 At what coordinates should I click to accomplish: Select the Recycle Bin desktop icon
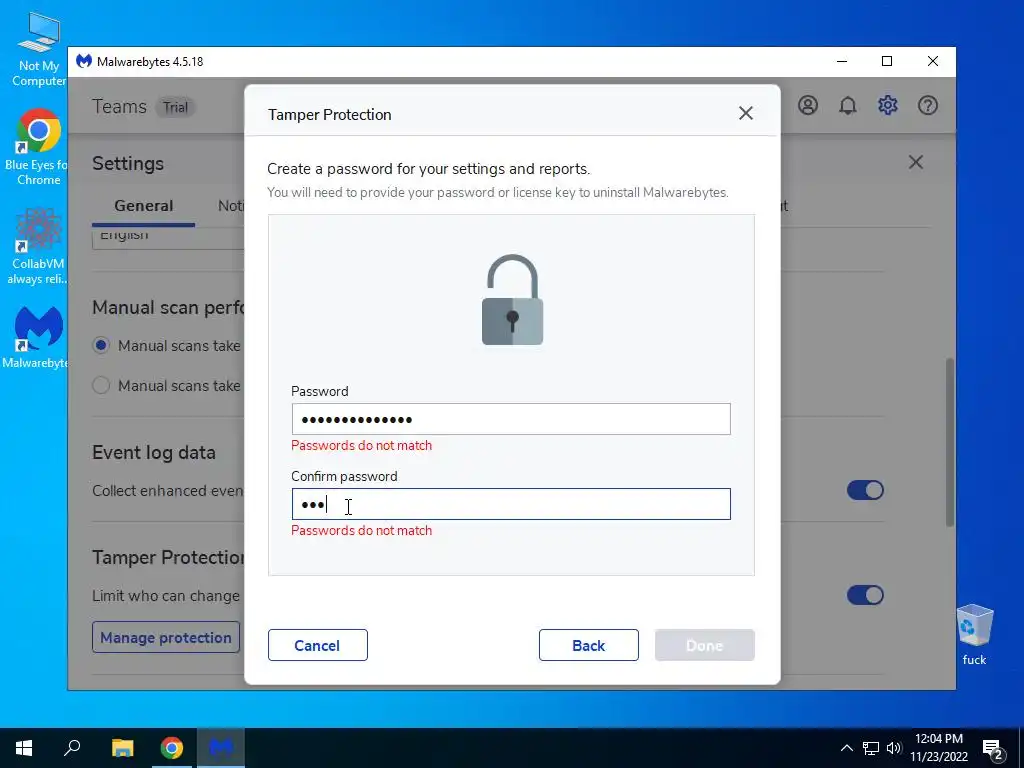click(974, 635)
